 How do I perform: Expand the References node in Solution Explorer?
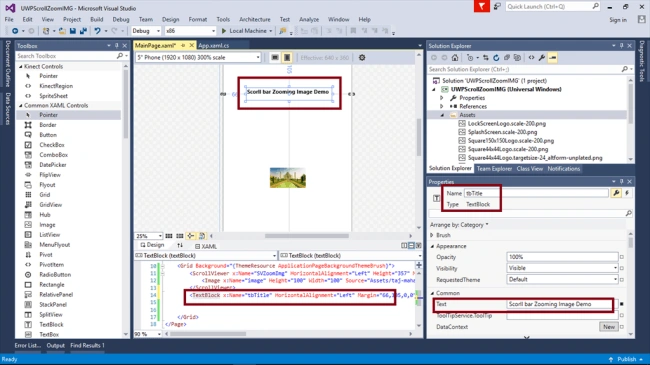442,107
